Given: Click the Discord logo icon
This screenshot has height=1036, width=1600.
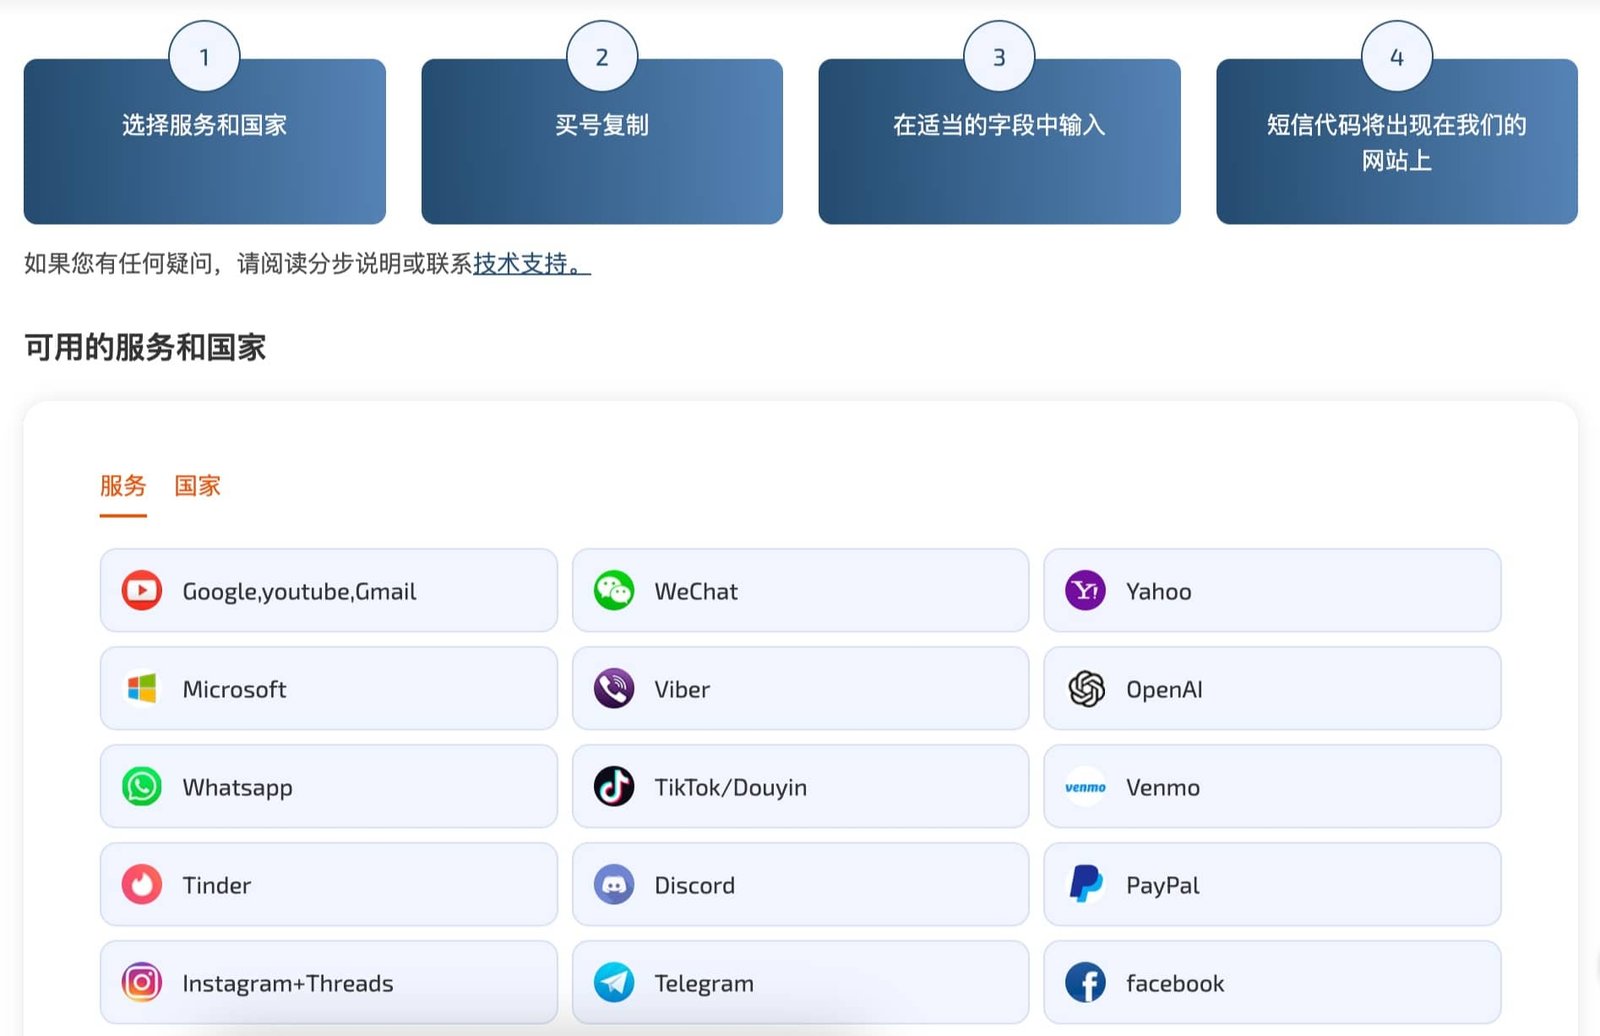Looking at the screenshot, I should tap(614, 885).
